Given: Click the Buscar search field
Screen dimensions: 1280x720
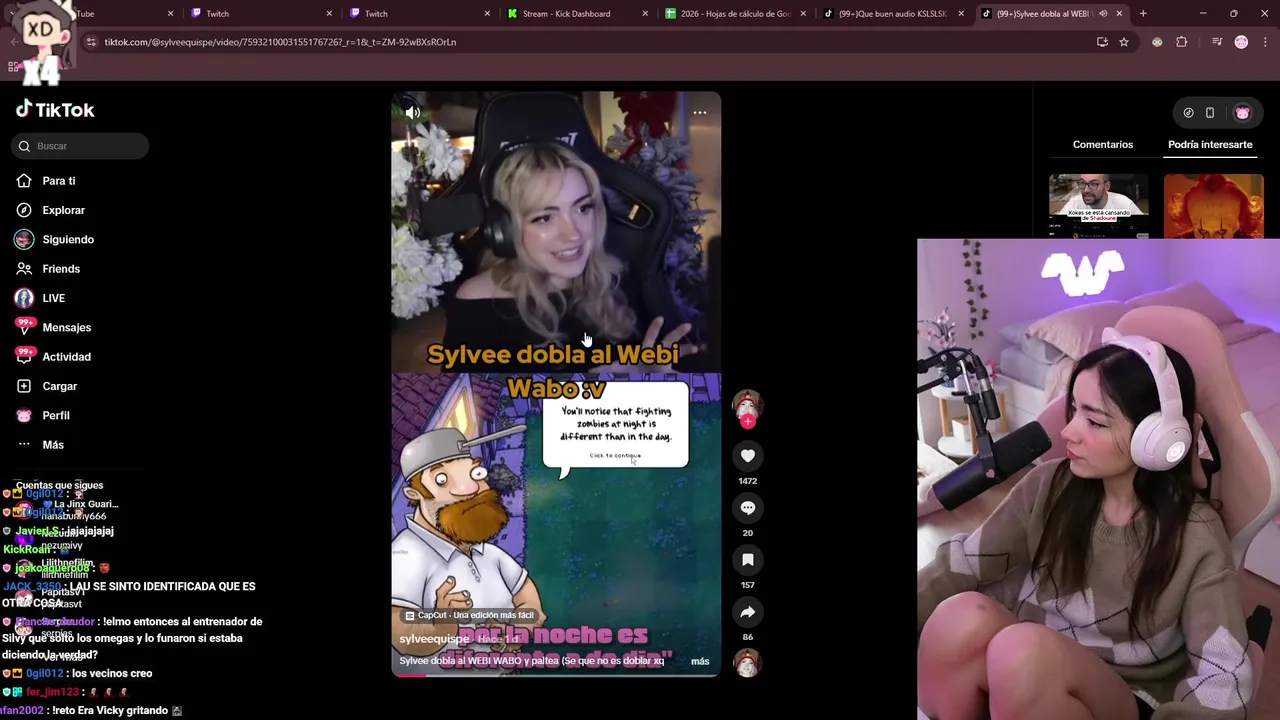Looking at the screenshot, I should click(80, 146).
